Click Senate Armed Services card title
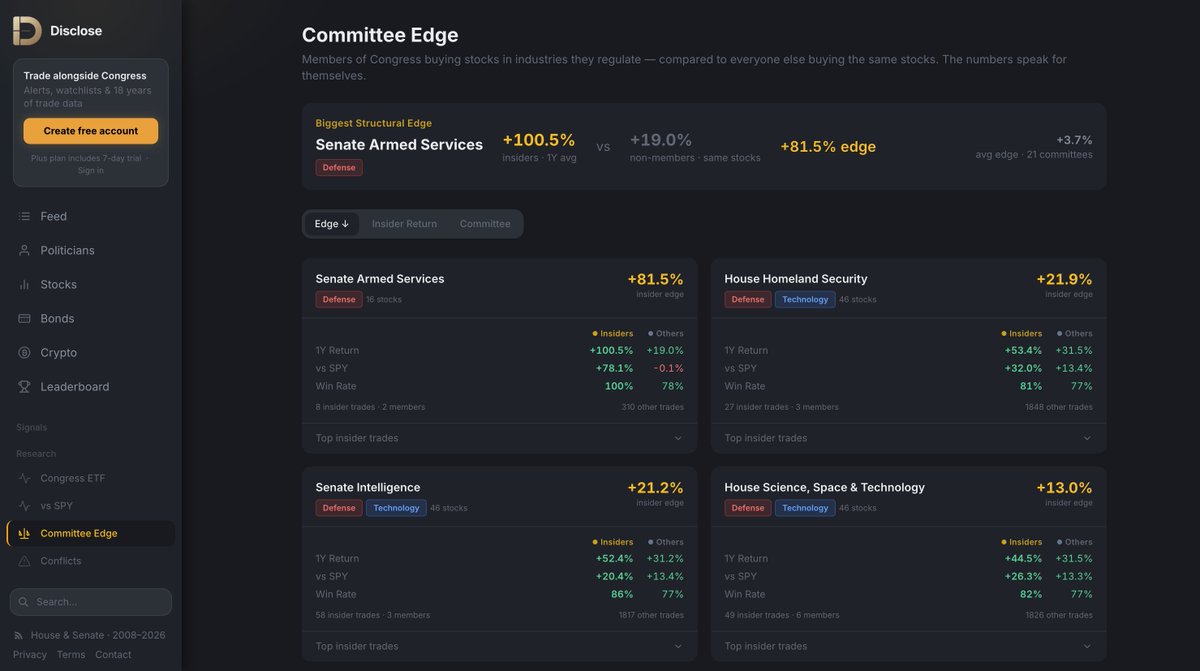This screenshot has height=671, width=1200. pos(380,279)
